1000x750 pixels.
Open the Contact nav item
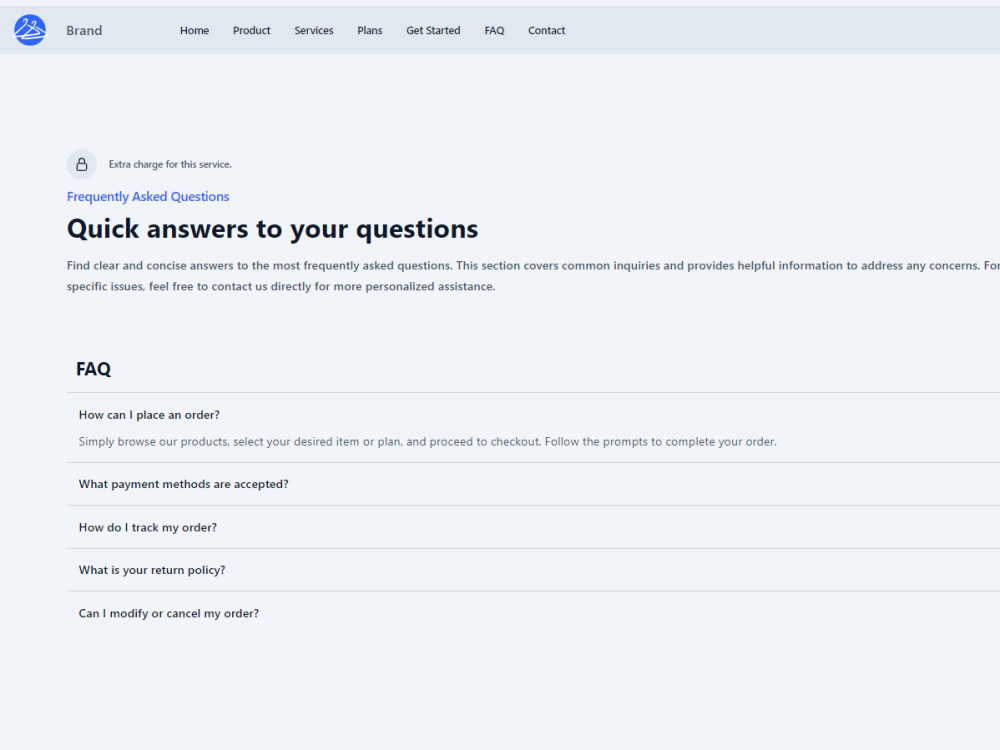(x=547, y=31)
